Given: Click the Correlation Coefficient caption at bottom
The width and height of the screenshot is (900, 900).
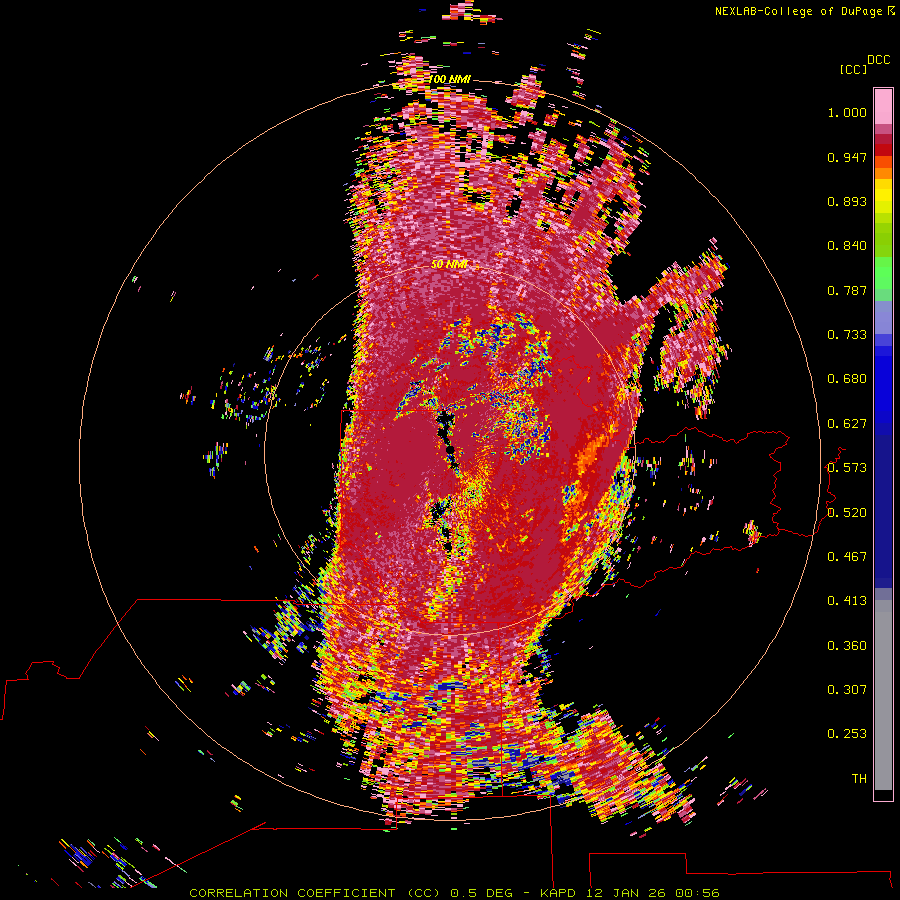Looking at the screenshot, I should coord(454,893).
